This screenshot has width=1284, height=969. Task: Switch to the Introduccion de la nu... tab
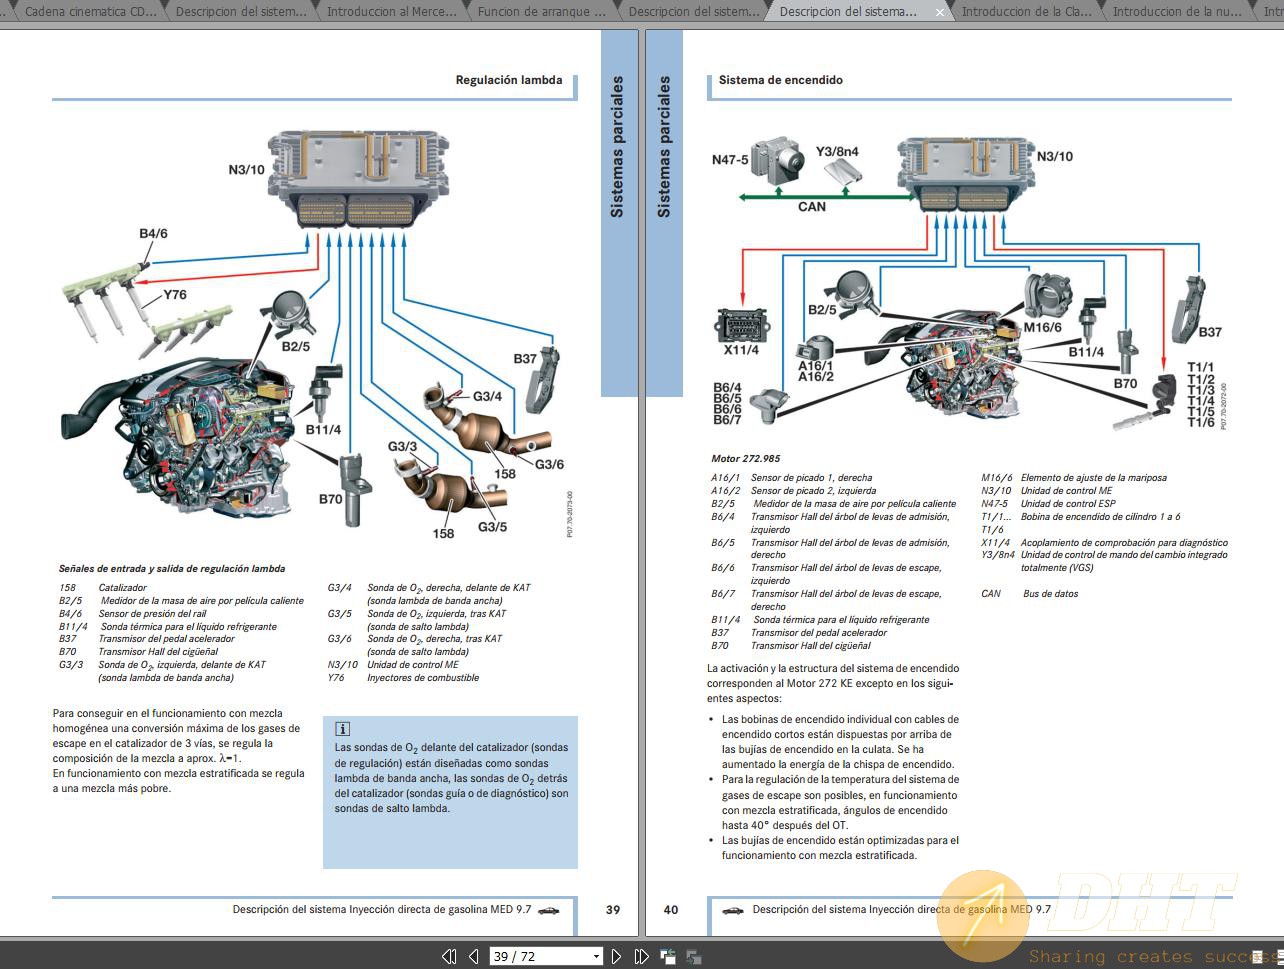[x=1177, y=12]
